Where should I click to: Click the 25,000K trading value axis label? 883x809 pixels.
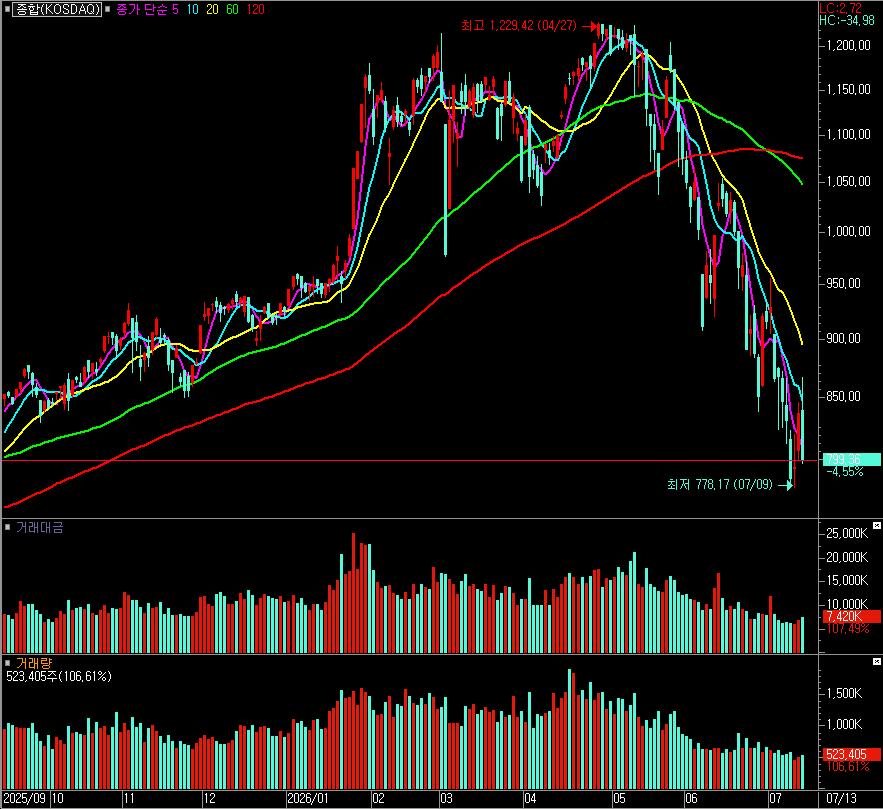[x=847, y=533]
